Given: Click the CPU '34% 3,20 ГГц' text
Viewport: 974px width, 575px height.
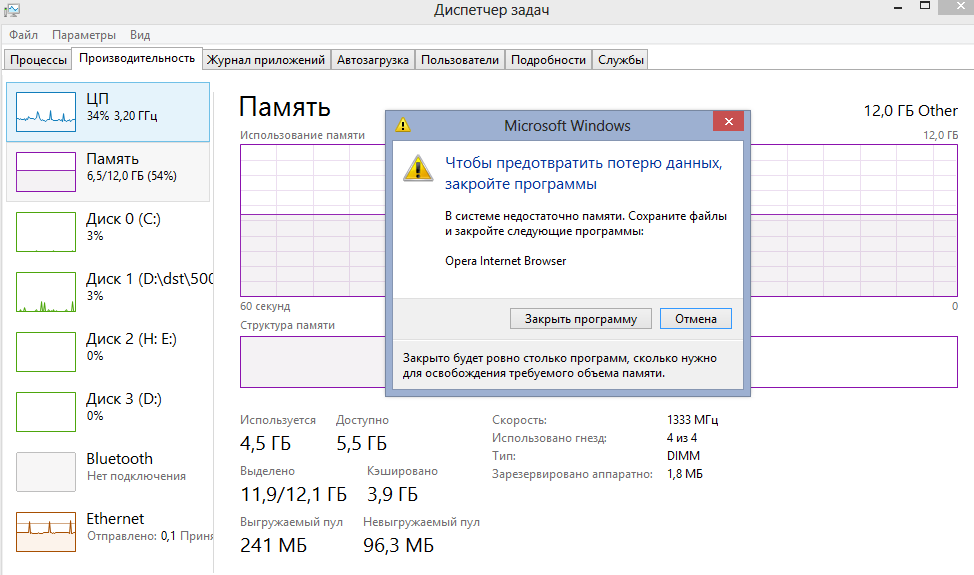Looking at the screenshot, I should [x=122, y=116].
